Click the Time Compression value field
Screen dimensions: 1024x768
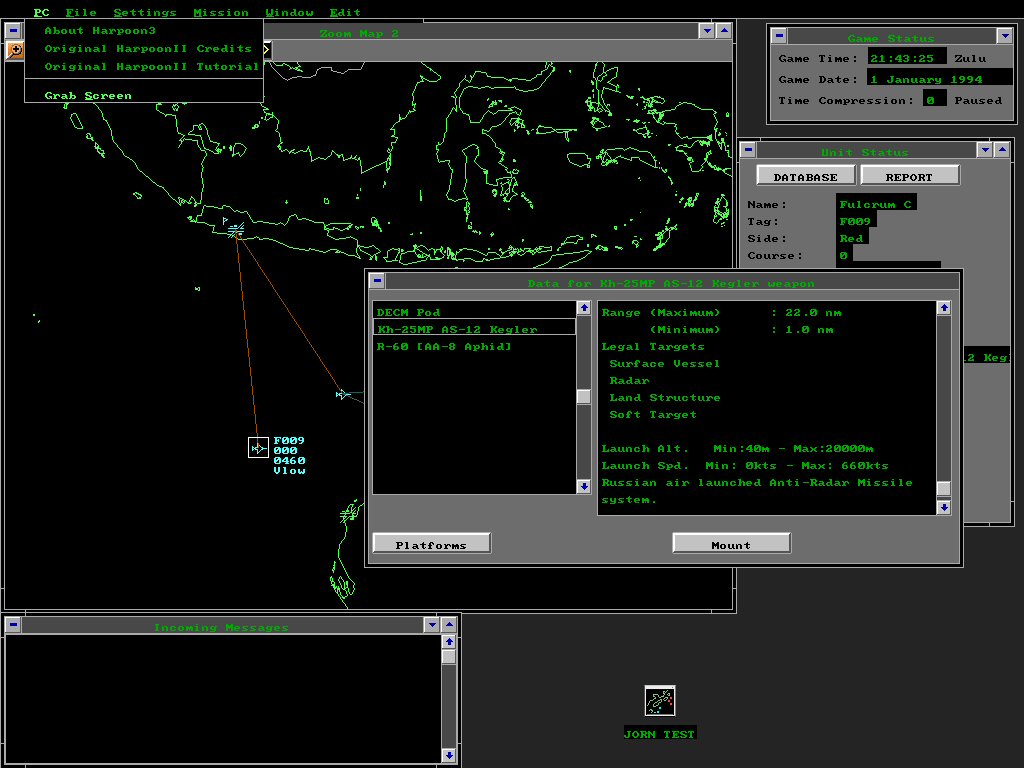[935, 100]
